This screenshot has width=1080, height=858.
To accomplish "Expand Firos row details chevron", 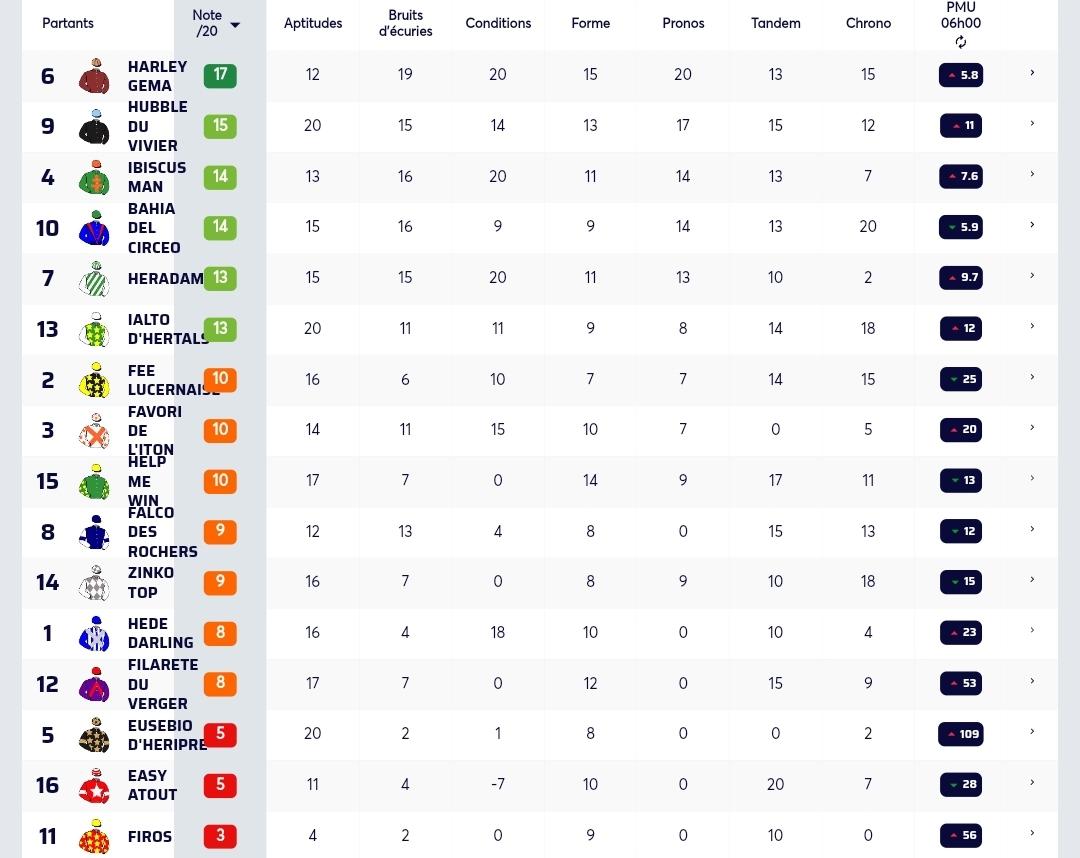I will (x=1032, y=833).
